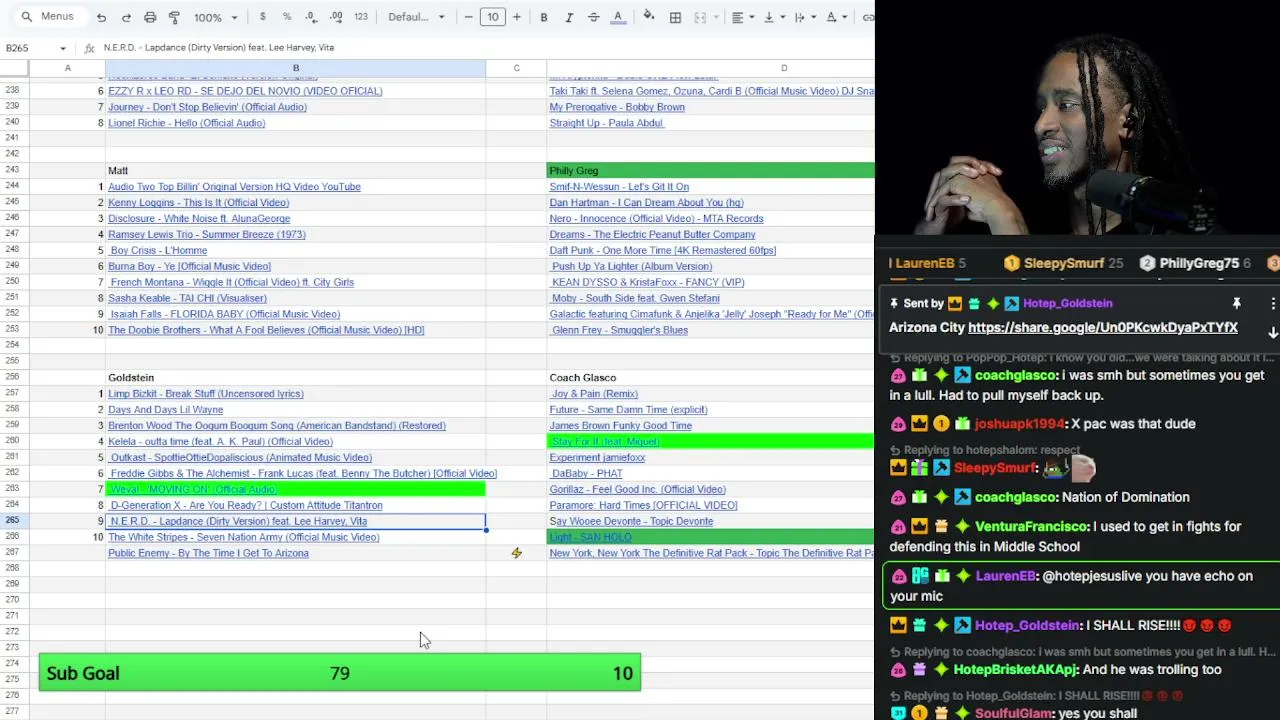Click the SleepySmurf rank 1 badge
This screenshot has height=720, width=1280.
(1011, 263)
